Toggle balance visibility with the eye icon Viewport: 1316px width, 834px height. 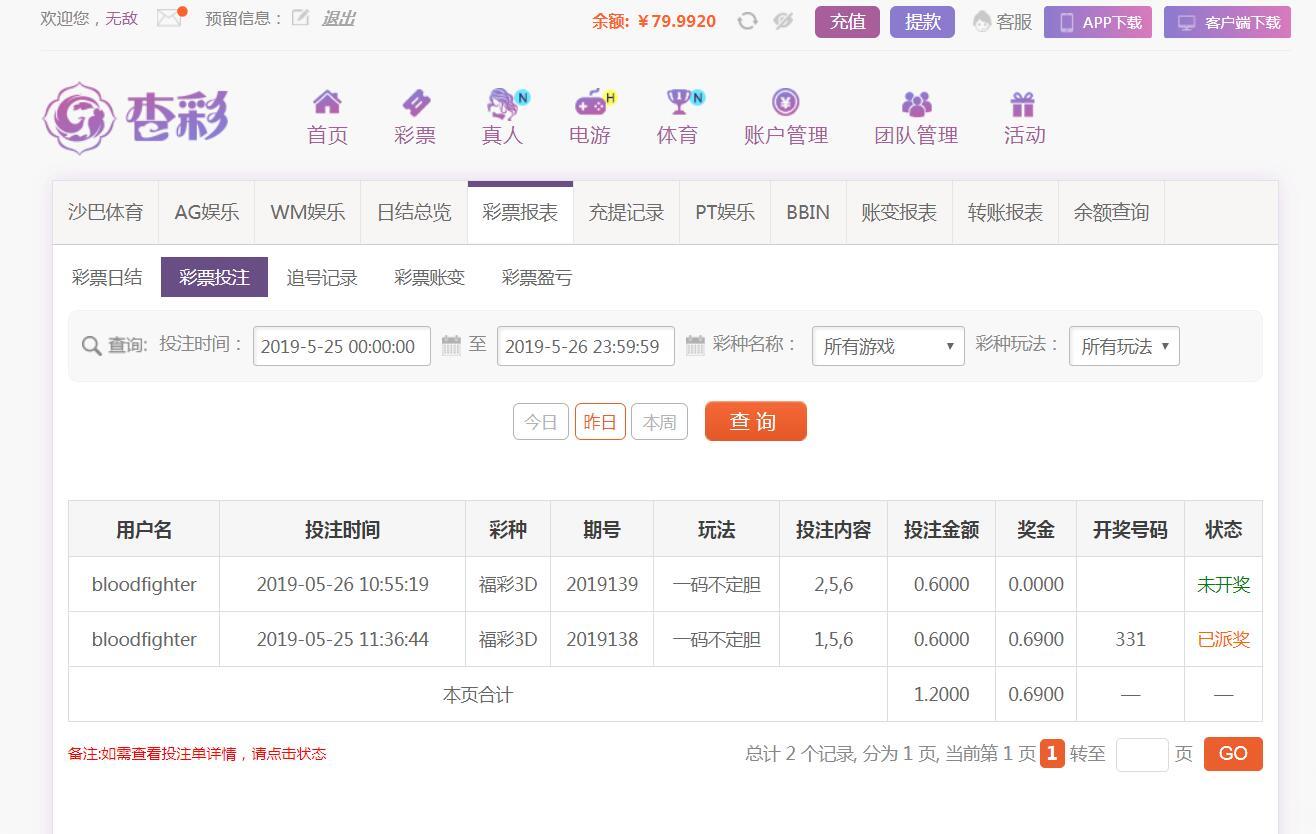[783, 21]
